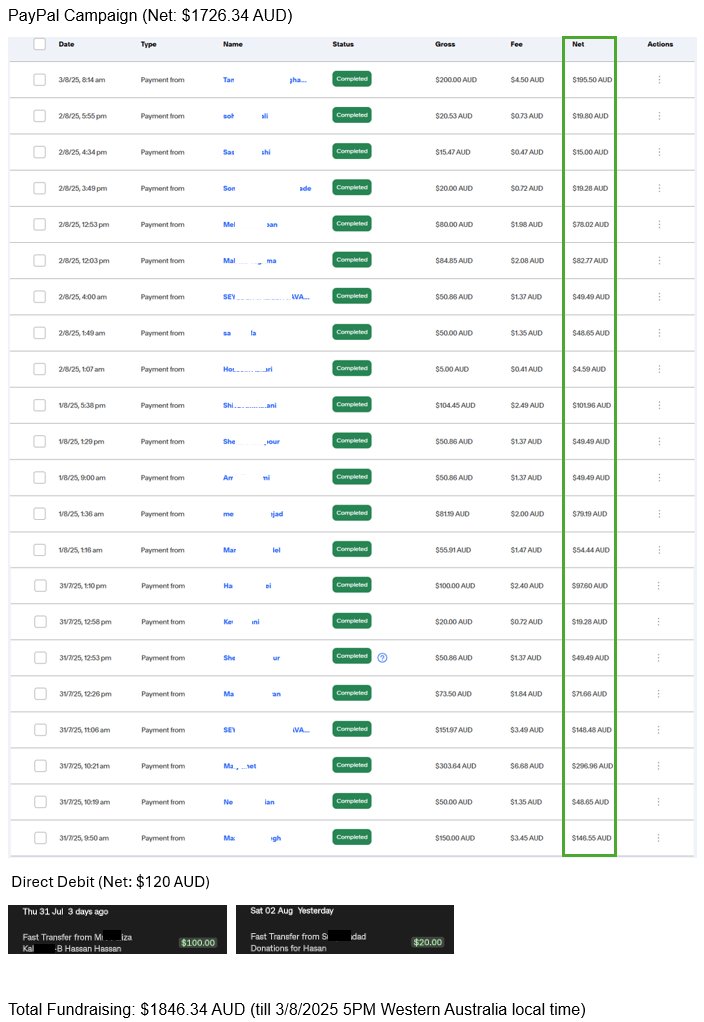
Task: Open the SEY... payer link on 2/8/25 4:00 am row
Action: point(266,297)
